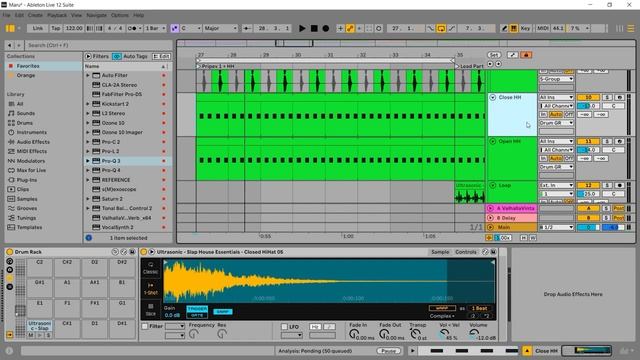Adjust the Simpler Volume knob
The image size is (640, 360).
pyautogui.click(x=474, y=334)
